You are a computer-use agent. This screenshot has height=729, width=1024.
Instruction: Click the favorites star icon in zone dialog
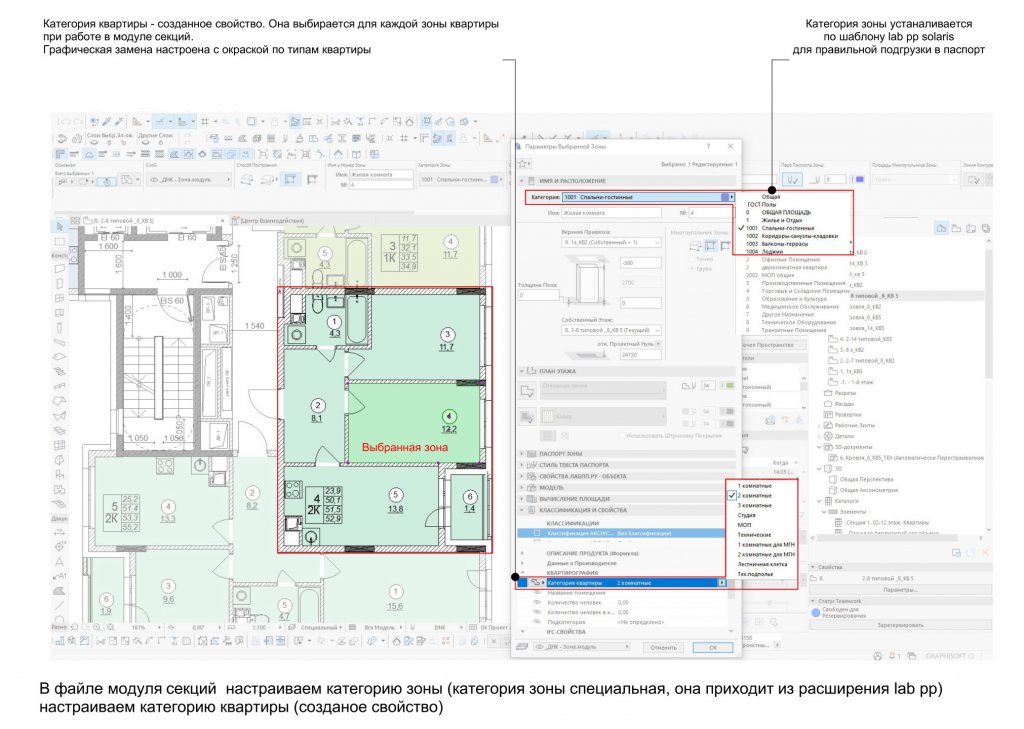coord(525,164)
